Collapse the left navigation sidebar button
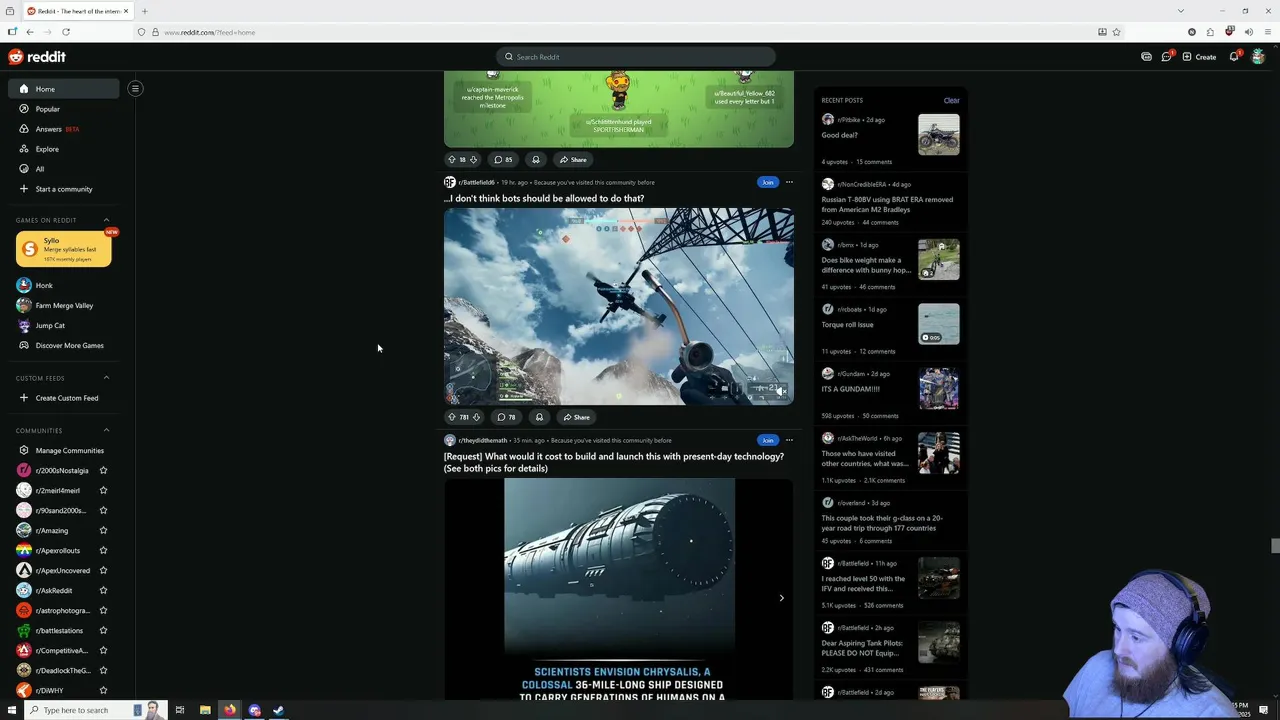This screenshot has width=1280, height=720. click(x=135, y=88)
